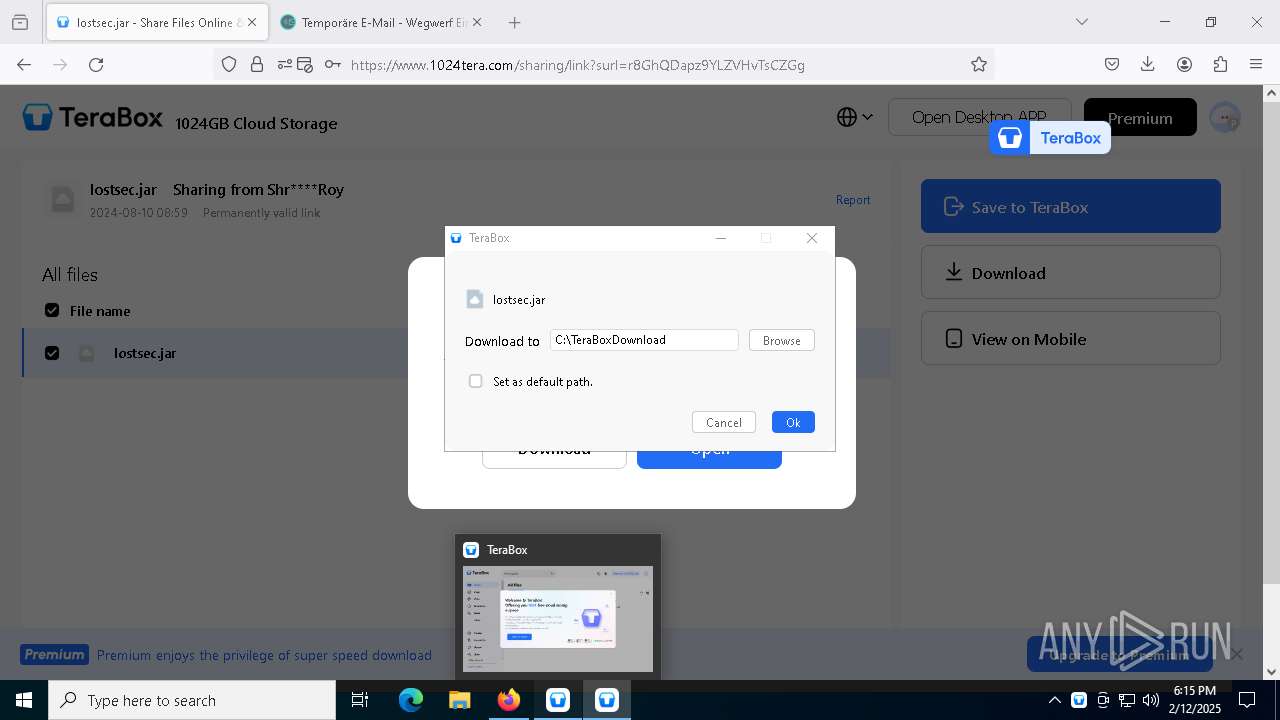Launch Microsoft Edge from taskbar
The image size is (1280, 720).
[411, 700]
